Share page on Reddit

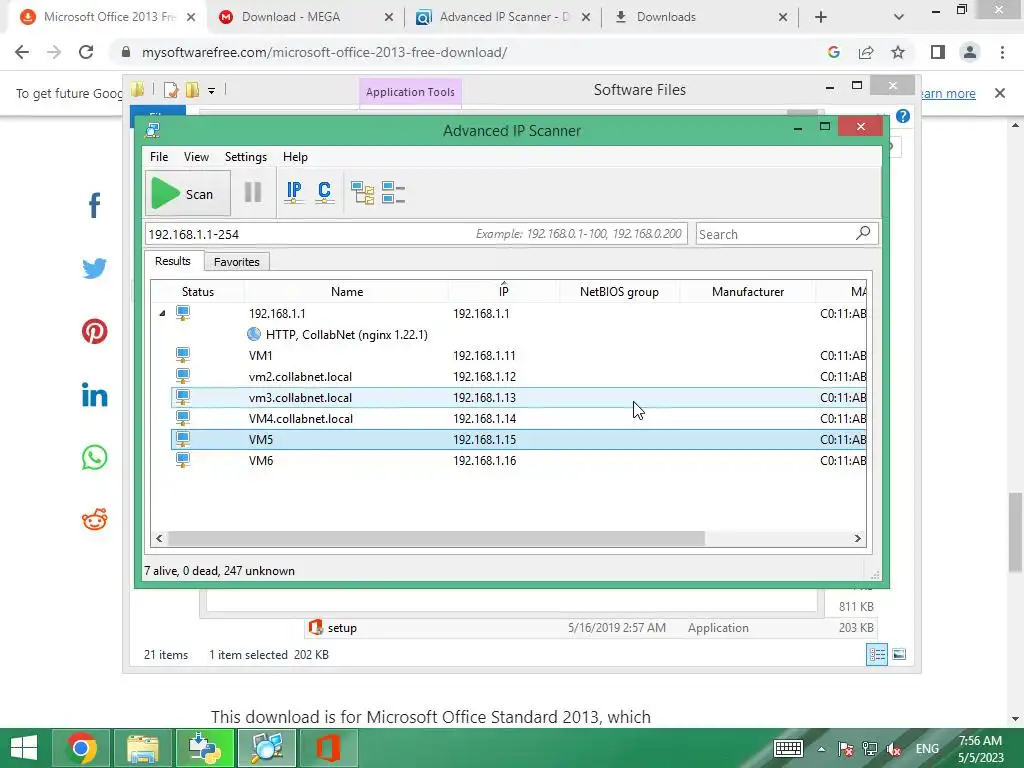(x=95, y=519)
